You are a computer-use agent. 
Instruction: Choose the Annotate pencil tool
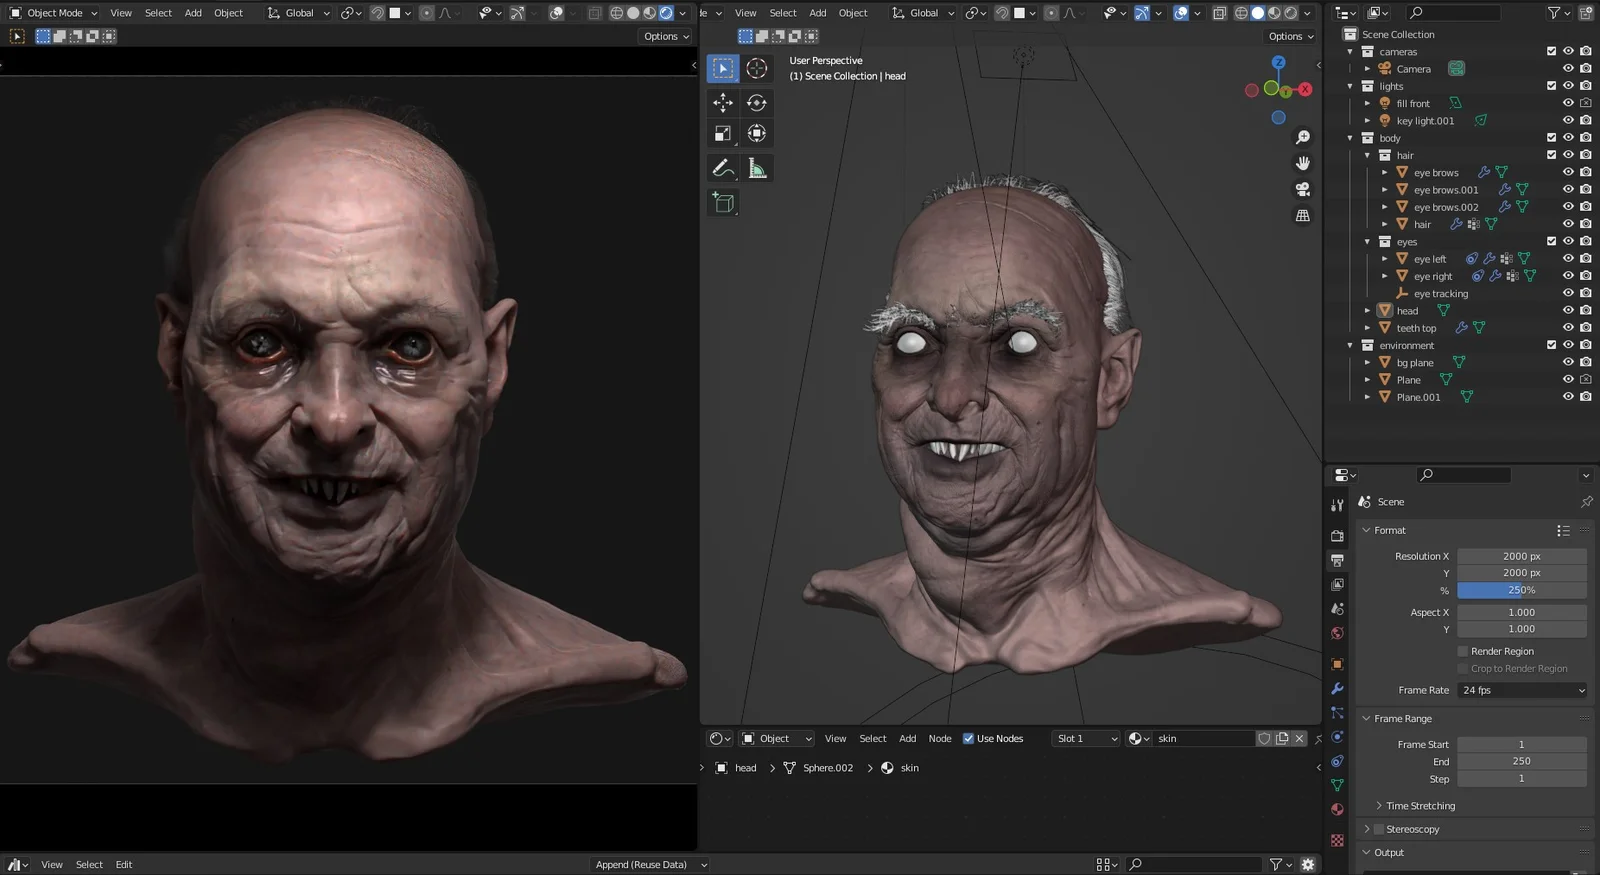point(722,168)
